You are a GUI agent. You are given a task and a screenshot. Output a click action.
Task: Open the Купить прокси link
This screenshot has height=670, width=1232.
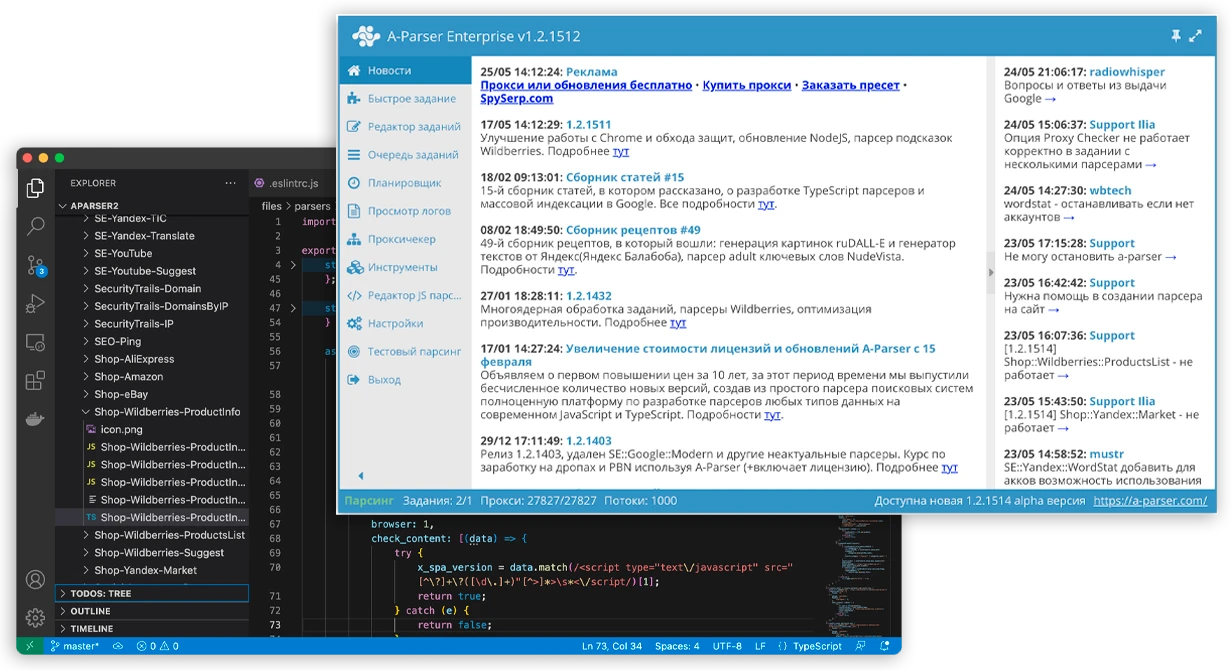tap(747, 86)
